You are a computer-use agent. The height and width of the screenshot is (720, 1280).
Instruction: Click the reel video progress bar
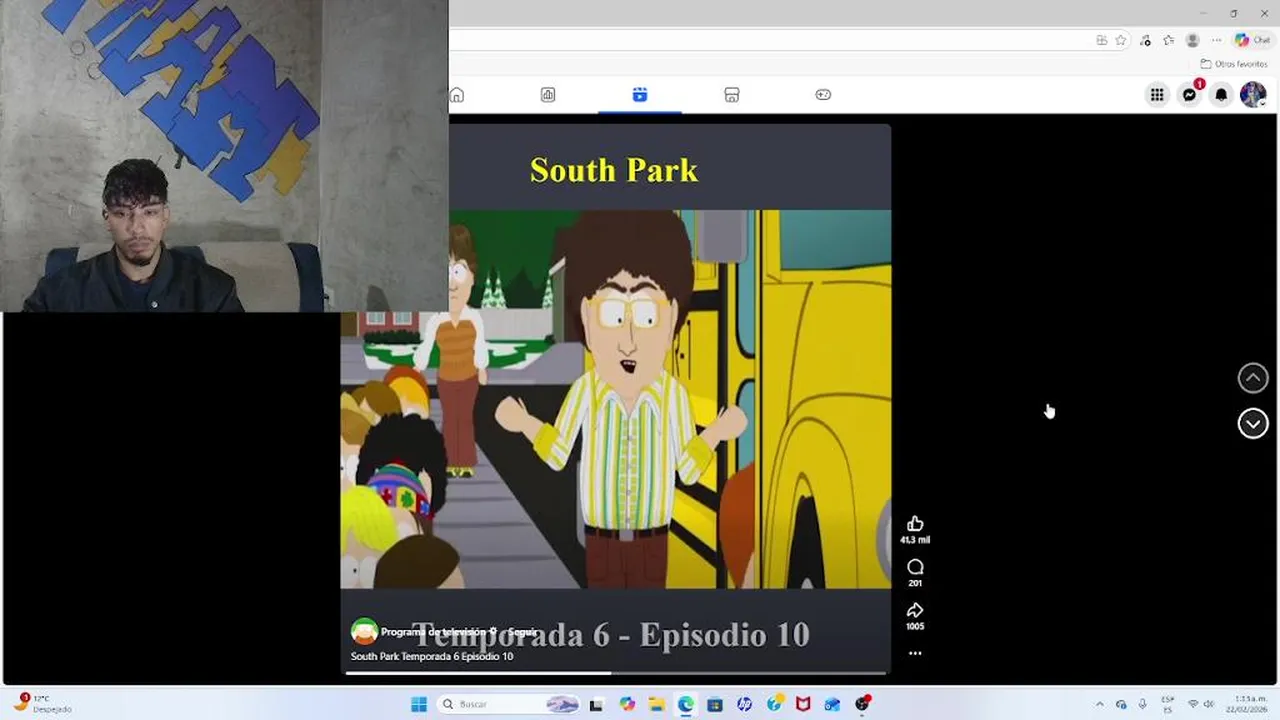pyautogui.click(x=616, y=673)
